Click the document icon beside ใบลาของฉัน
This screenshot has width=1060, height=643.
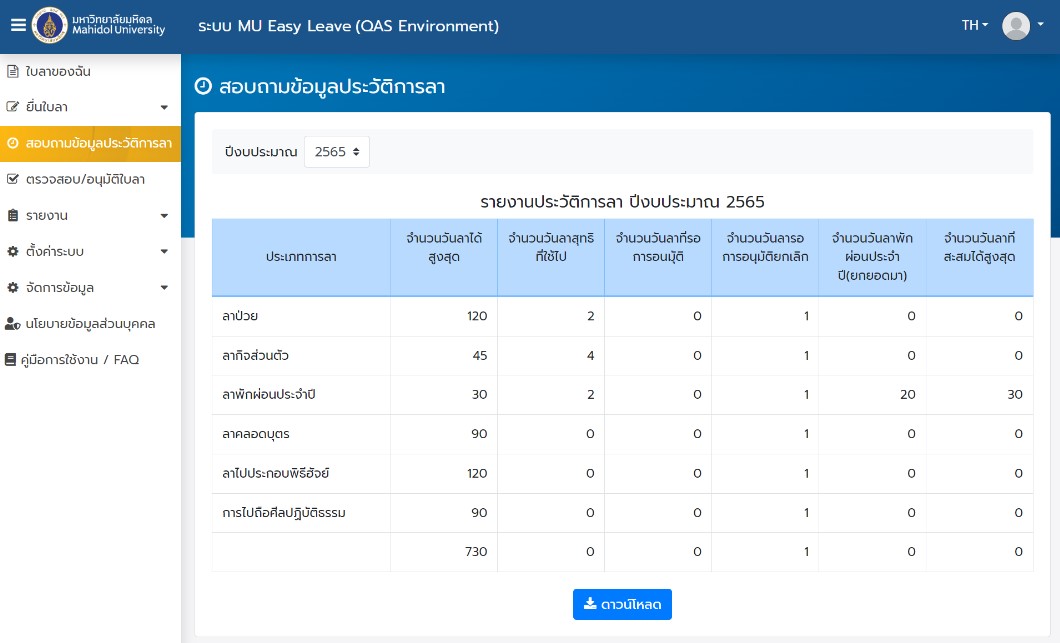[x=13, y=72]
